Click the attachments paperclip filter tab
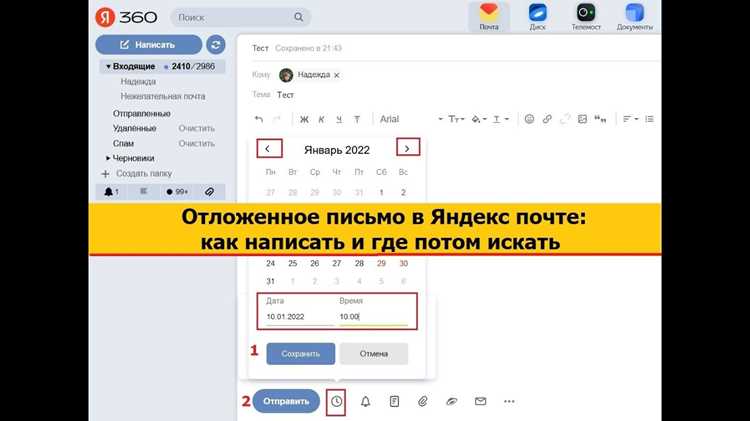 [x=210, y=192]
